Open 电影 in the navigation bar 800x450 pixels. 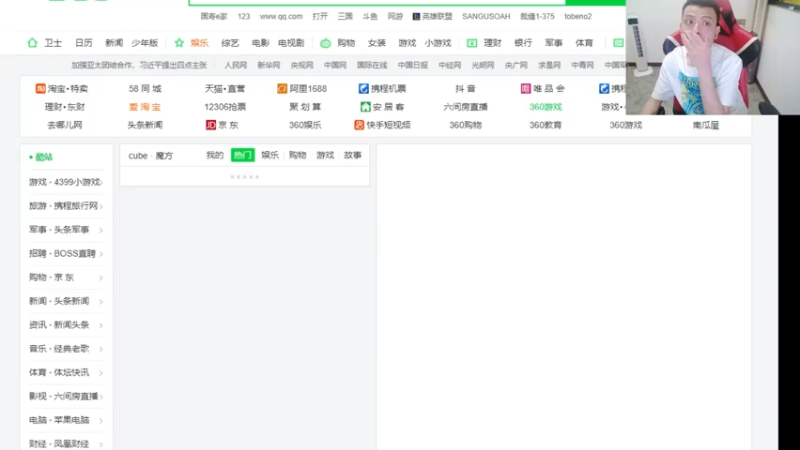[260, 43]
